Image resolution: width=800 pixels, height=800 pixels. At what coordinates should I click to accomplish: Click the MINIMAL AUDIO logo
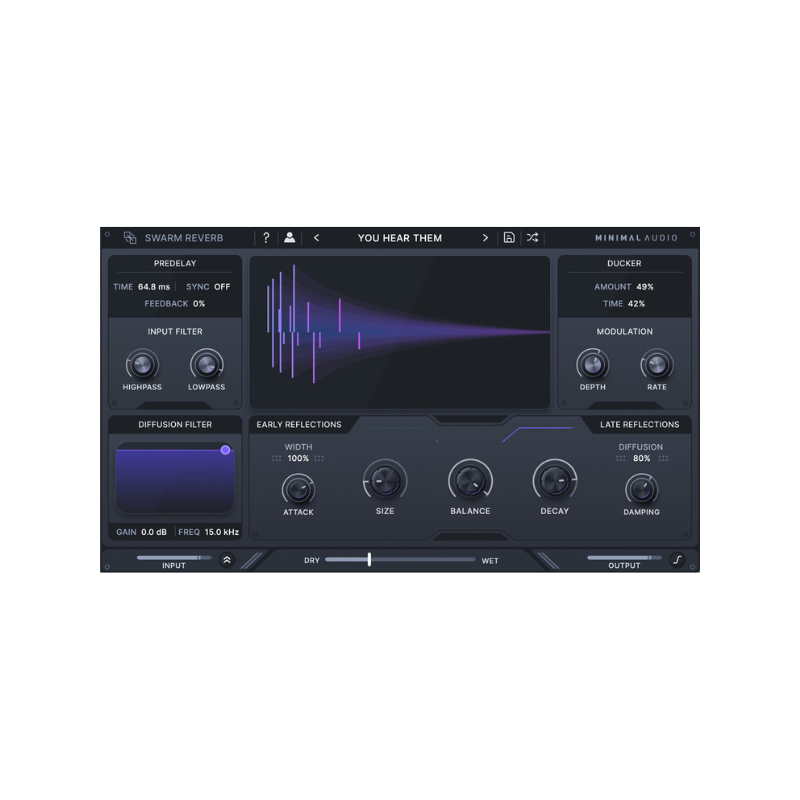[637, 237]
